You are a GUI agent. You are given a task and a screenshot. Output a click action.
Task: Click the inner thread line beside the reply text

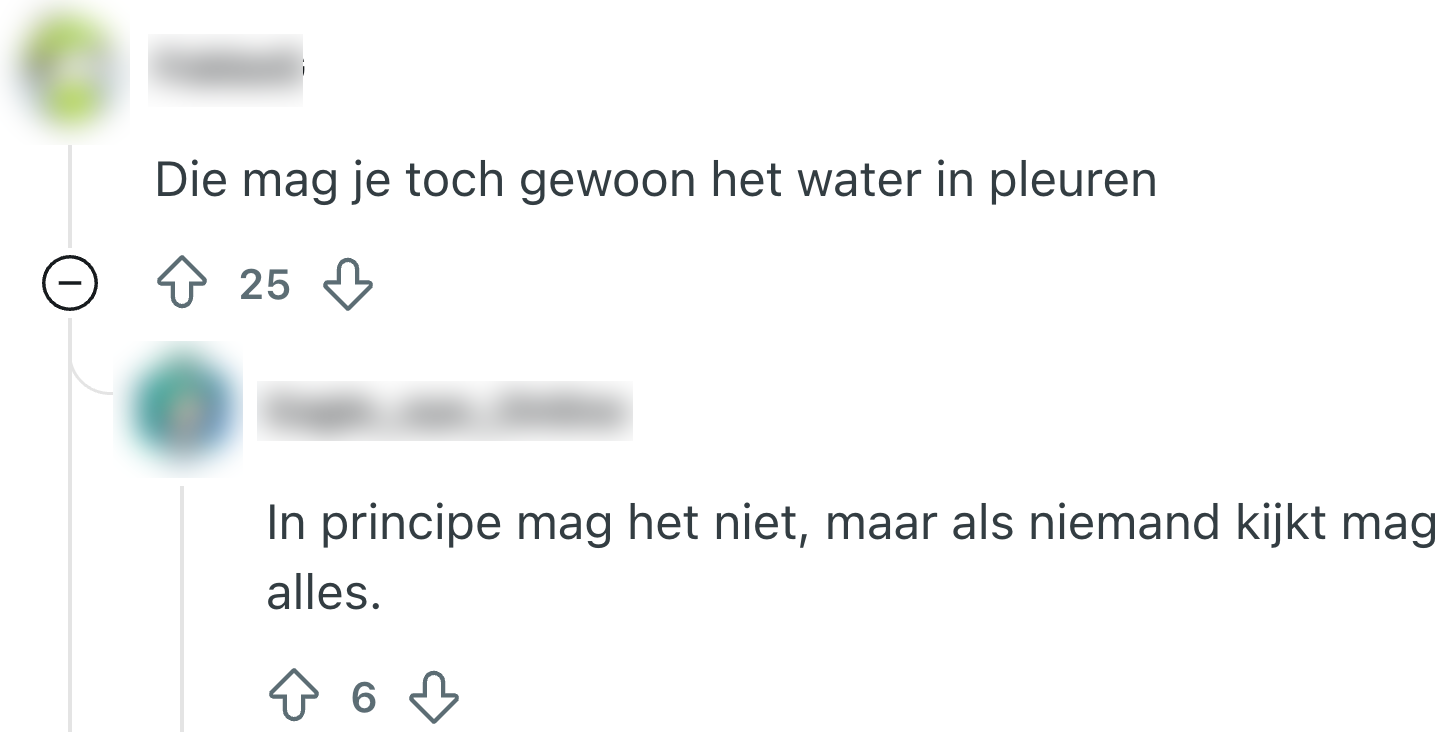click(182, 600)
